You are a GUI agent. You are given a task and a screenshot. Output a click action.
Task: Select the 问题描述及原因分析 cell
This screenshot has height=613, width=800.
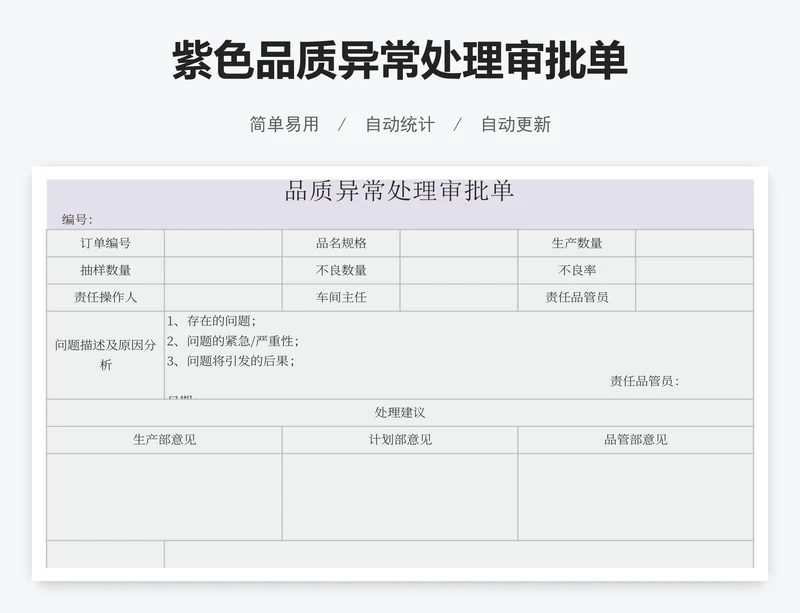pyautogui.click(x=106, y=355)
